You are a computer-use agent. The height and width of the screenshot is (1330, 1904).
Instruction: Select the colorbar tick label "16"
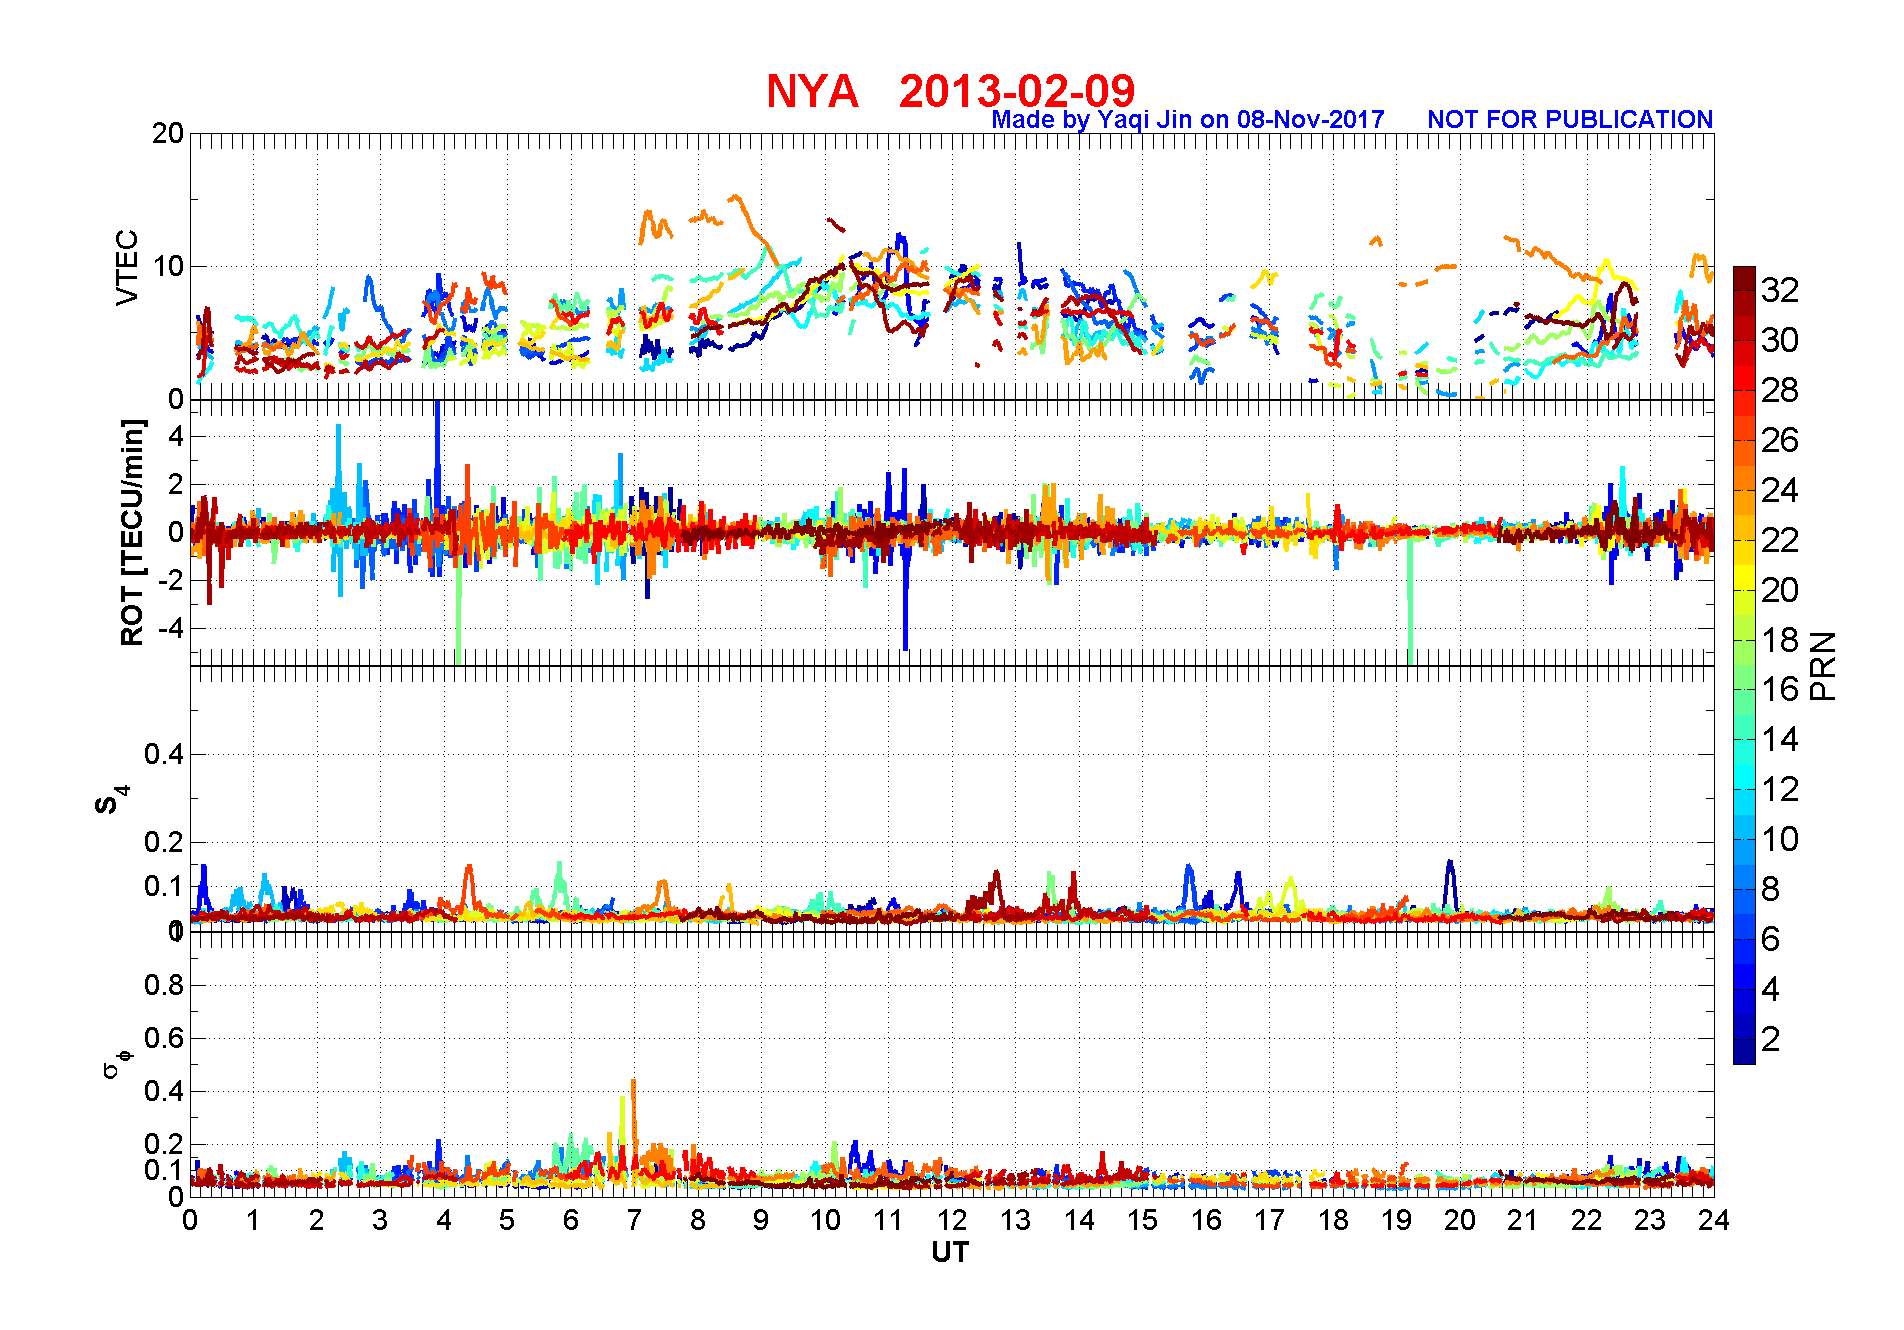tap(1780, 689)
